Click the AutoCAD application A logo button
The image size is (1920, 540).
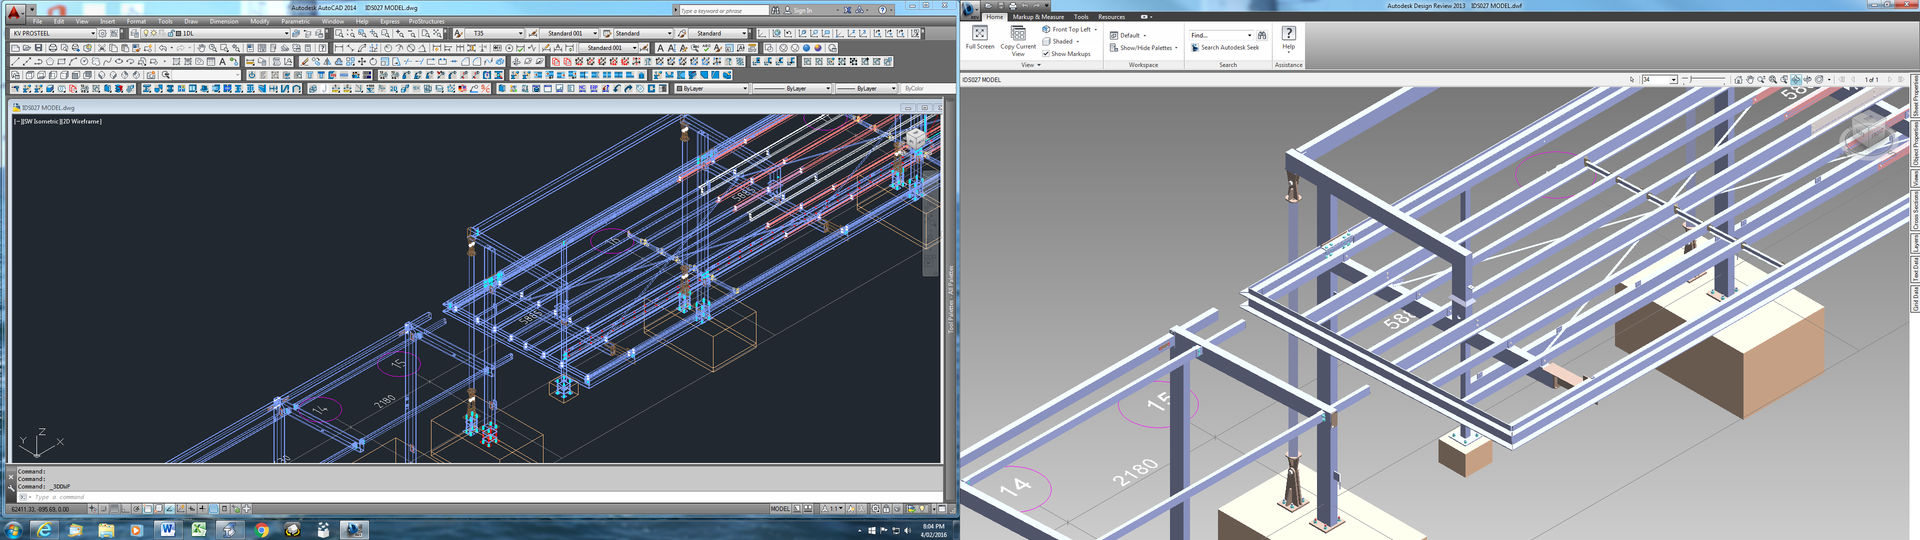click(14, 12)
